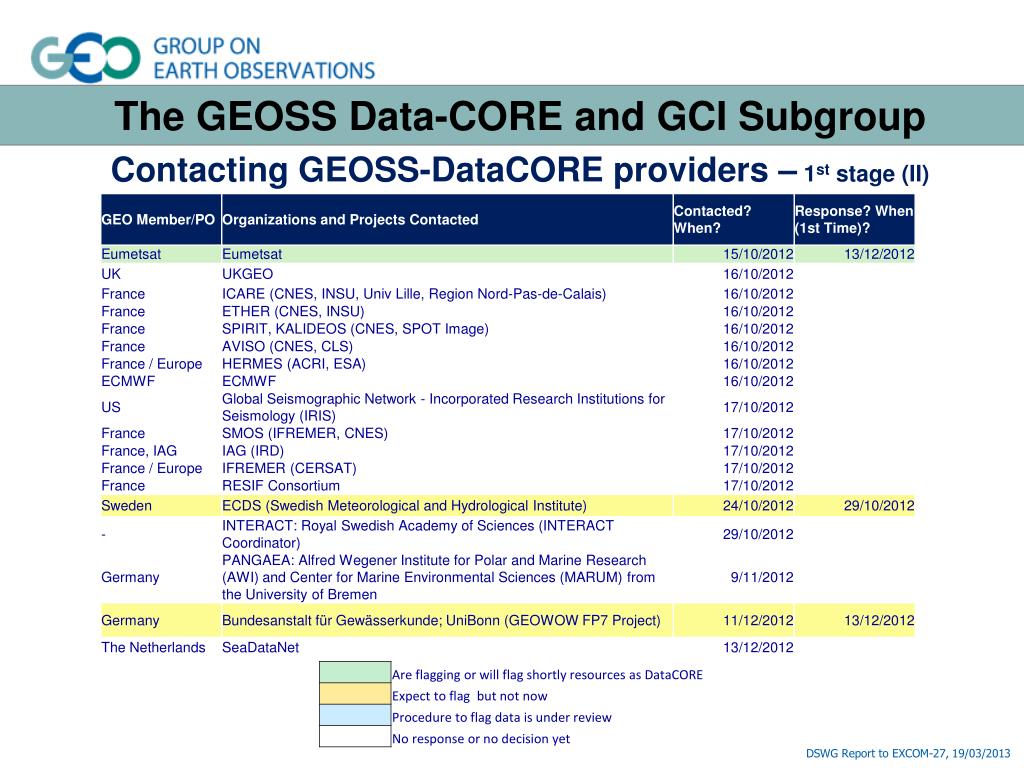1024x768 pixels.
Task: Click the ICARE organization row text
Action: click(x=414, y=294)
